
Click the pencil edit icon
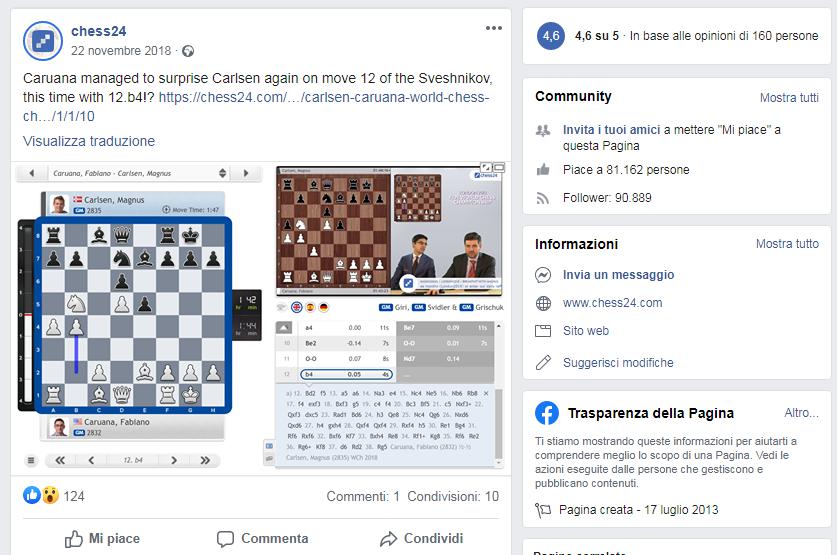click(x=543, y=363)
